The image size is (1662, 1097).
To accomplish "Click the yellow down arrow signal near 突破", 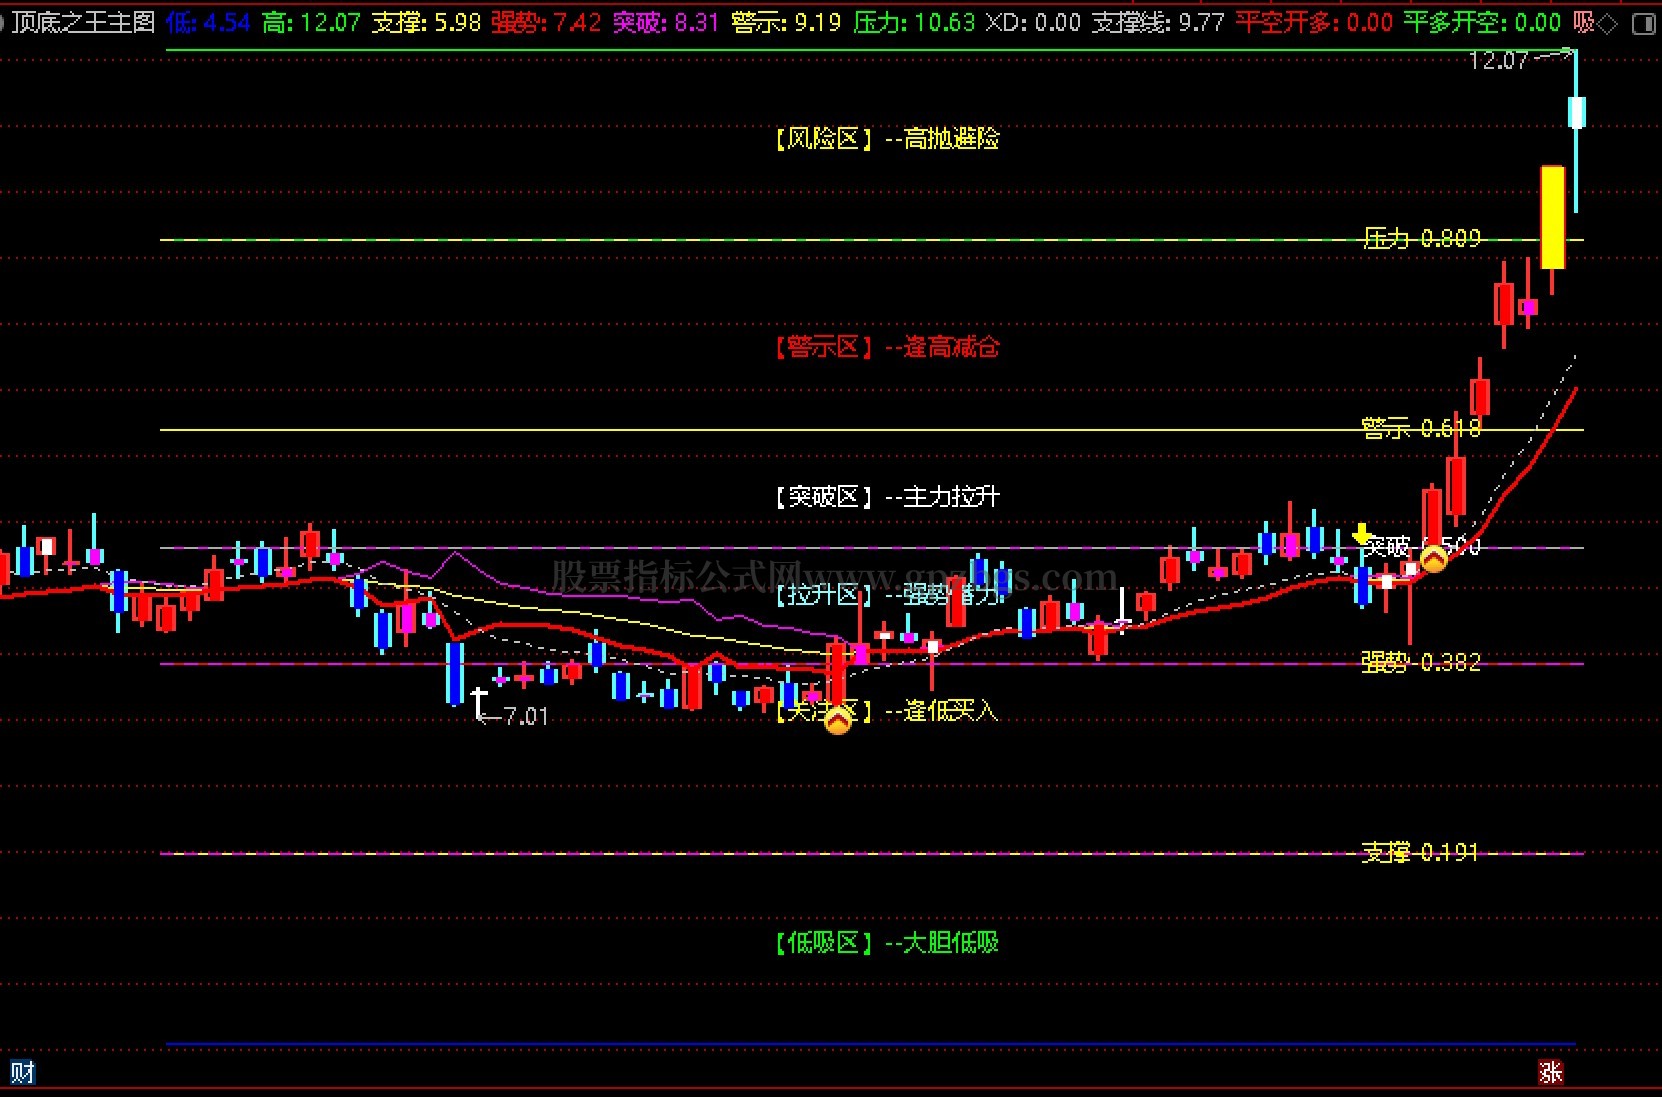I will (x=1361, y=534).
